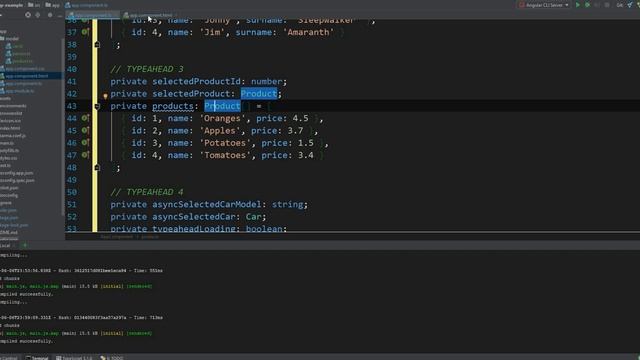The width and height of the screenshot is (640, 360).
Task: Click line number 40 in the gutter
Action: coord(72,69)
